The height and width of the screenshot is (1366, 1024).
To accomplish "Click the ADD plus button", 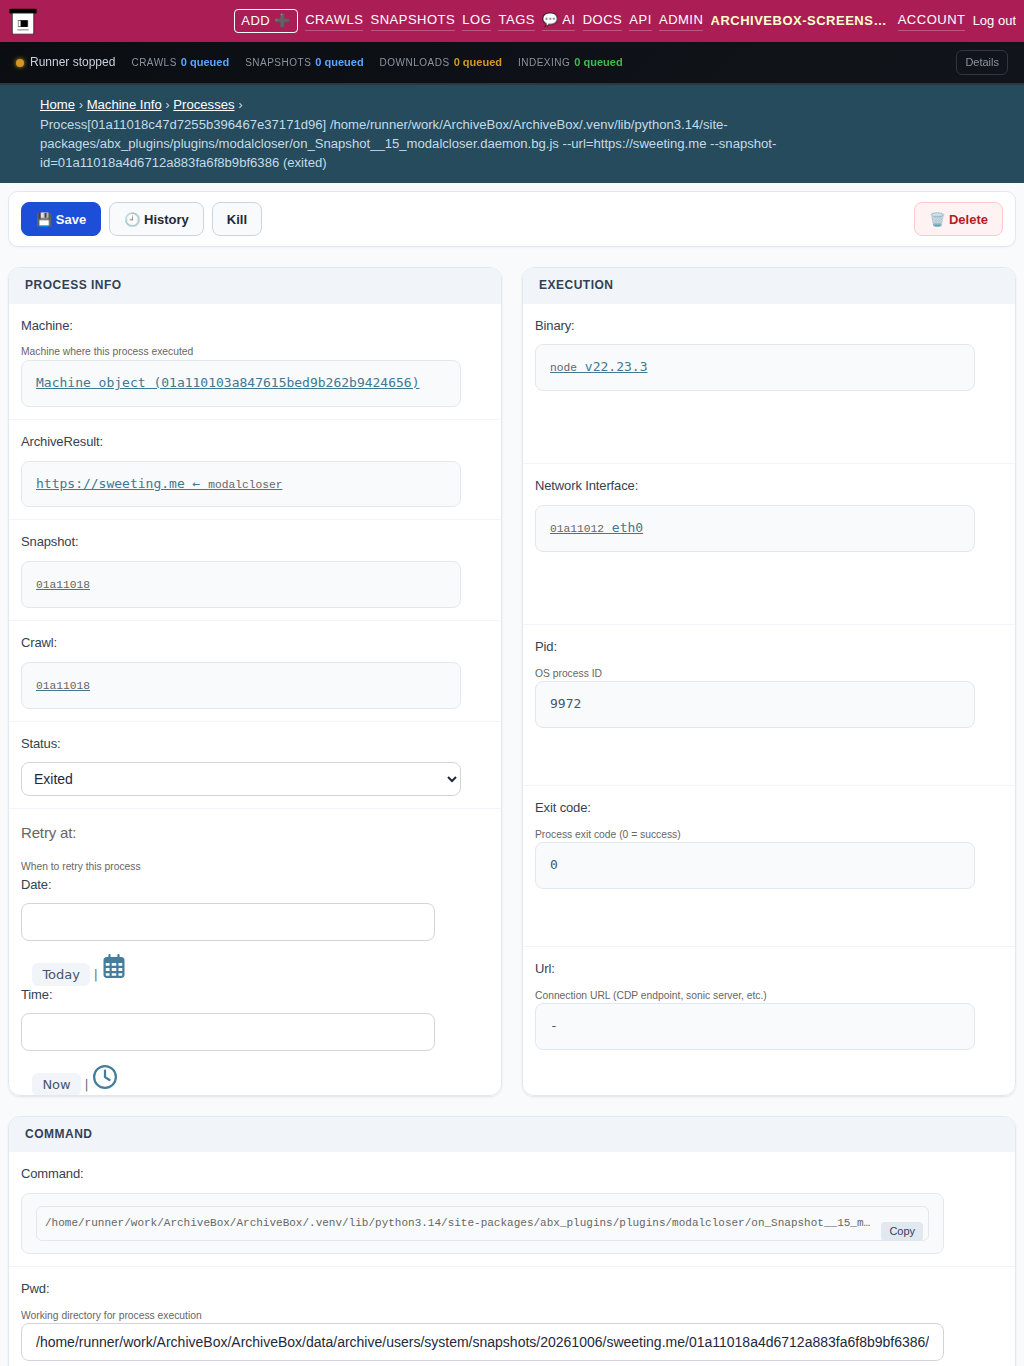I will pos(266,20).
